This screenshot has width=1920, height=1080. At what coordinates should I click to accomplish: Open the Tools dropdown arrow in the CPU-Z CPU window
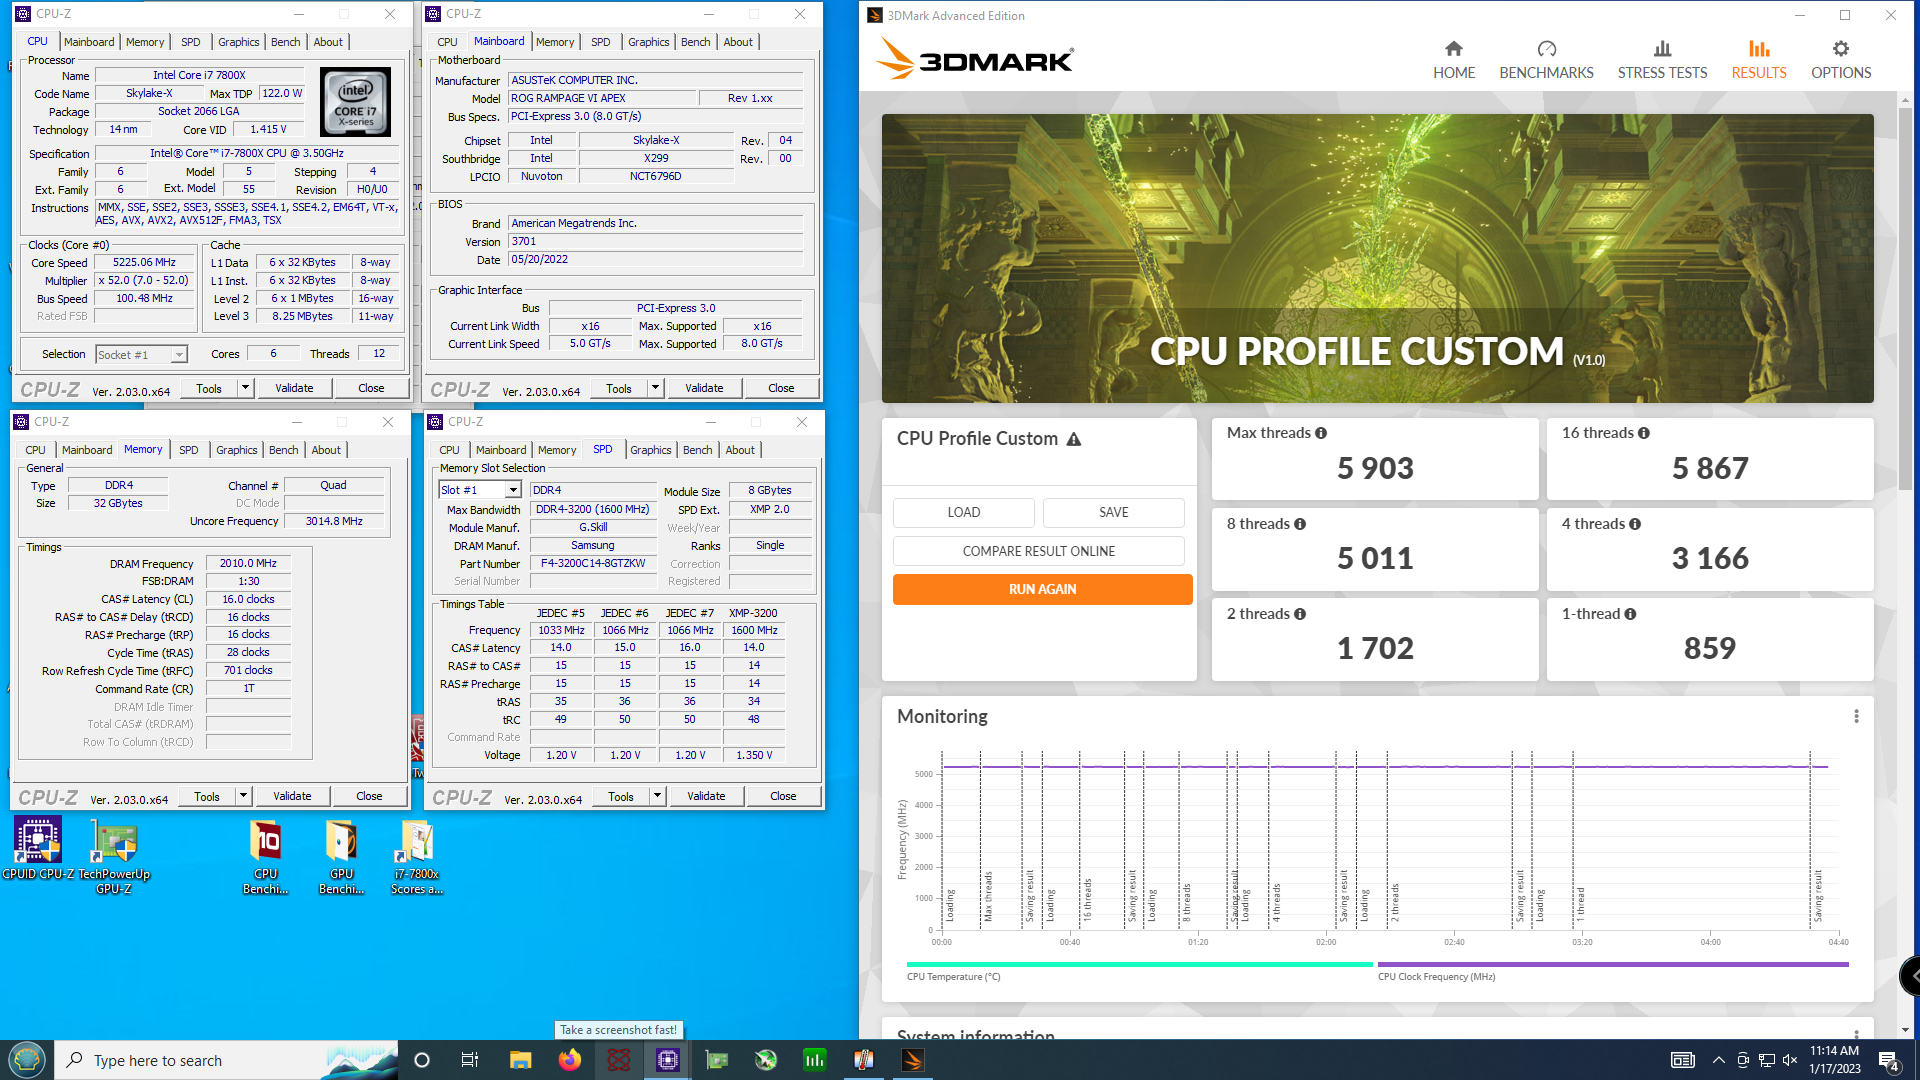click(245, 388)
